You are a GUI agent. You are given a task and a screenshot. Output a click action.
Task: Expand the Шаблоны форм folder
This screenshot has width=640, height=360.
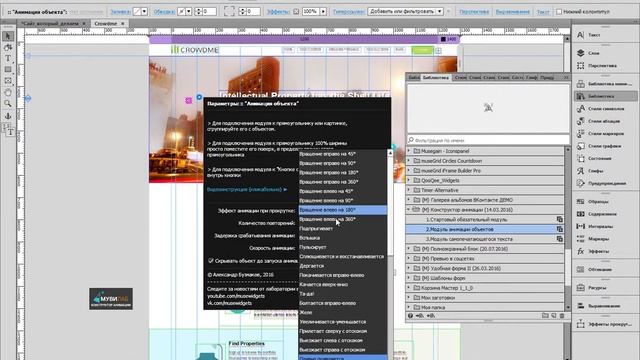point(409,278)
